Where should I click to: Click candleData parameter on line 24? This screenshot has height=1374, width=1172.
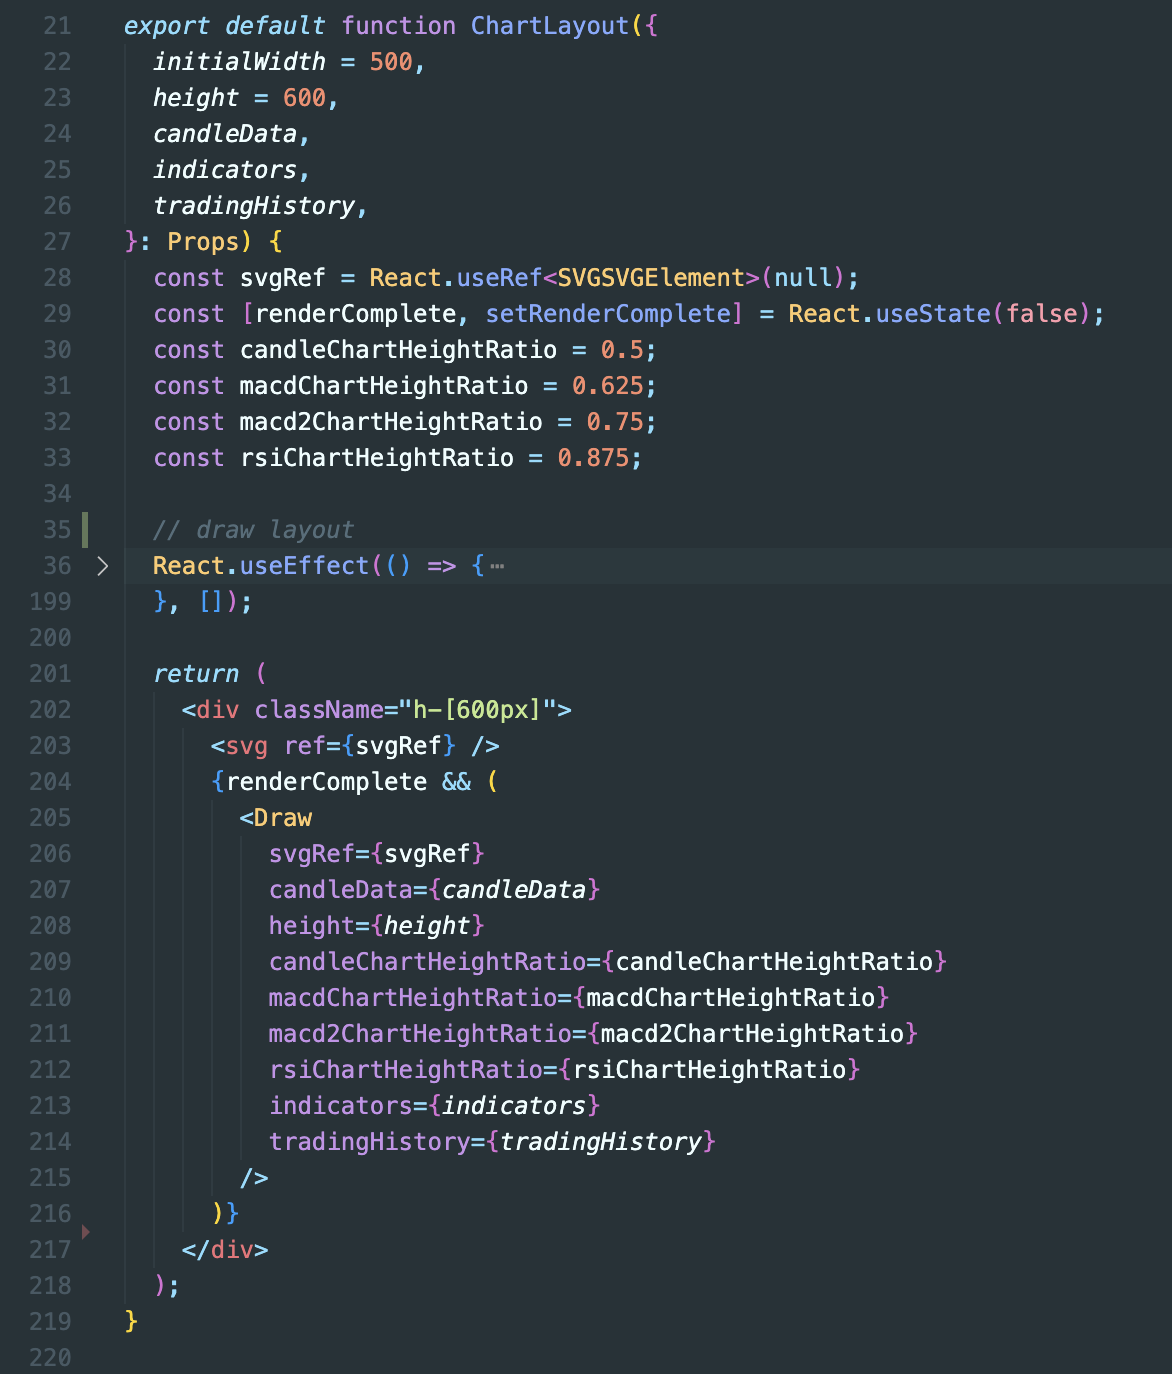pos(225,134)
